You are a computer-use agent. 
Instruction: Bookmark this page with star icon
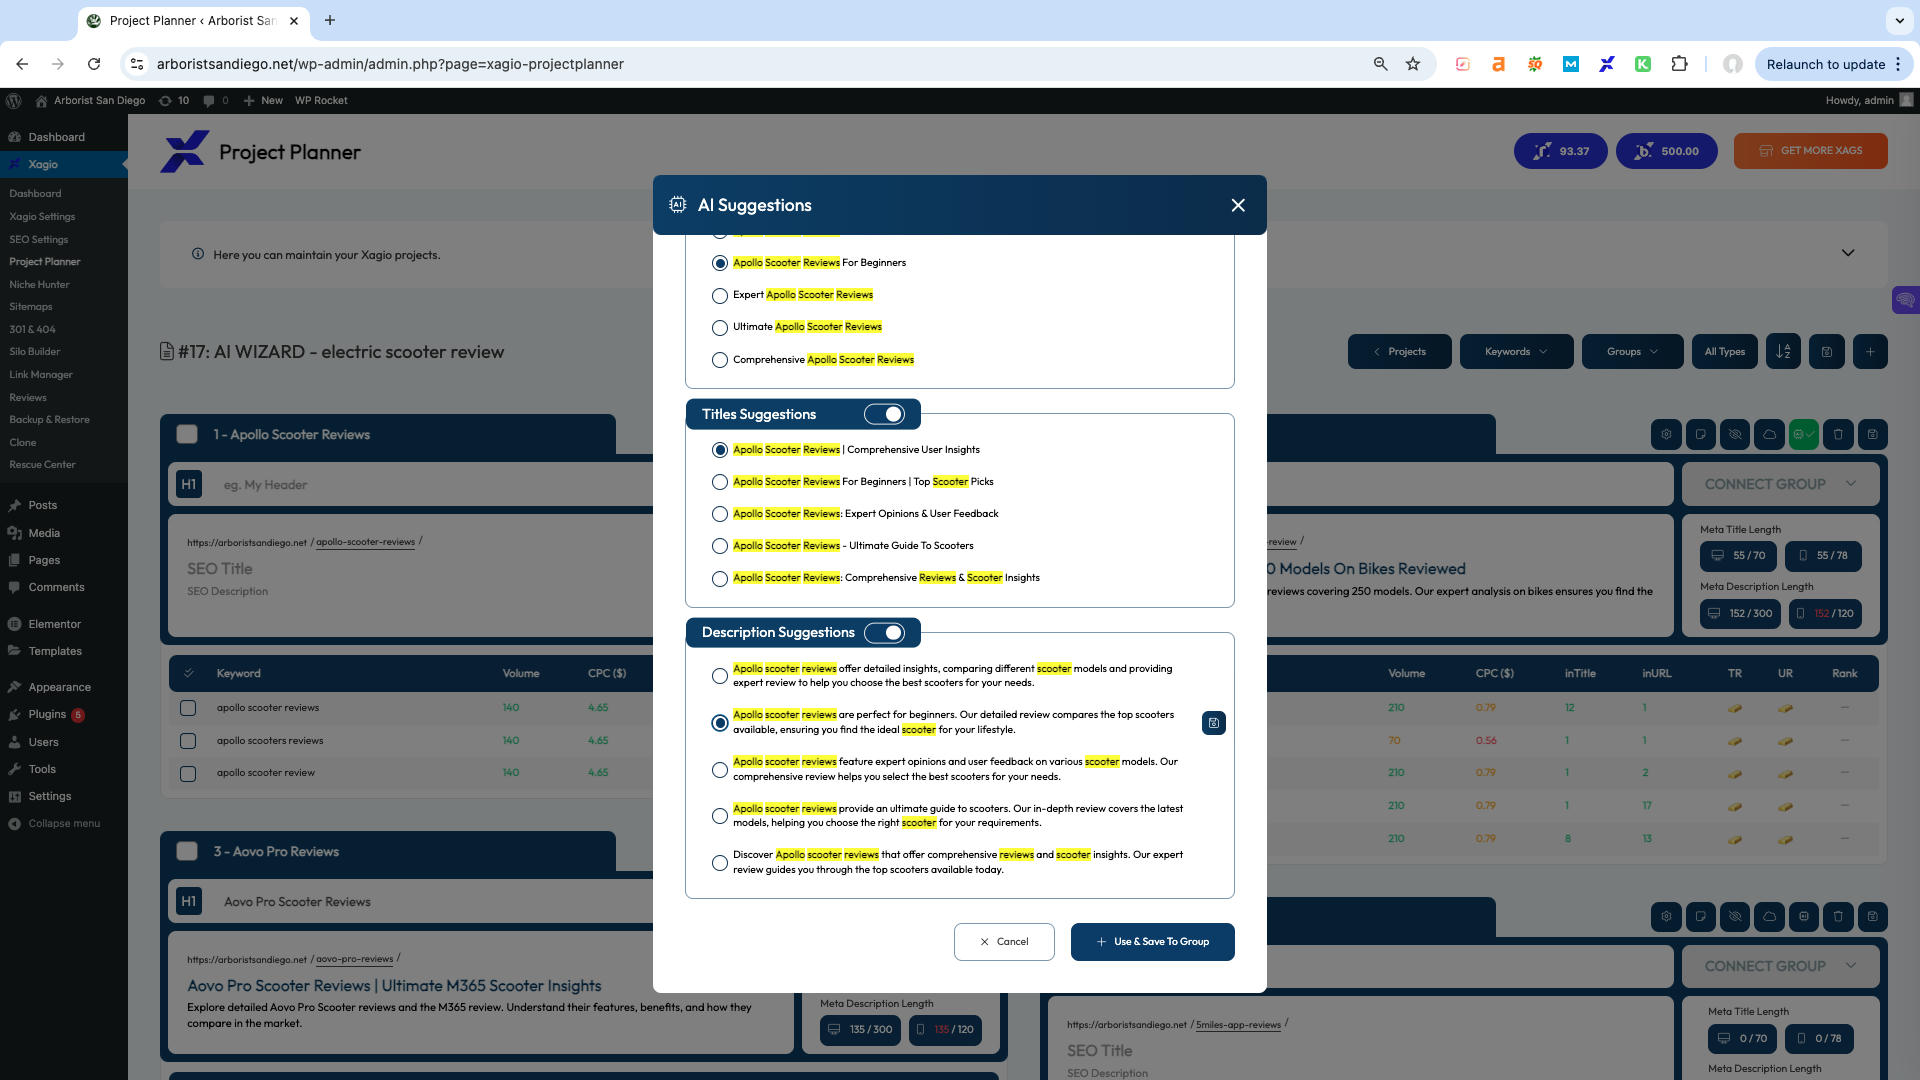point(1413,64)
